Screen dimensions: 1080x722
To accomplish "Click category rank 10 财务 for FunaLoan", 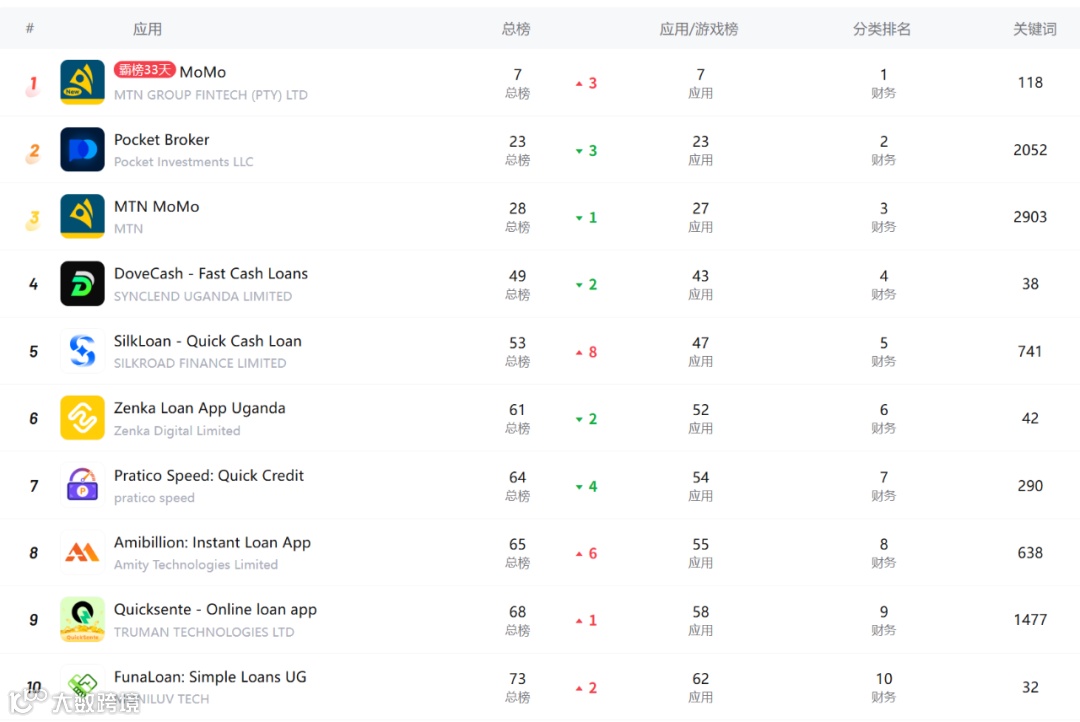I will coord(884,687).
